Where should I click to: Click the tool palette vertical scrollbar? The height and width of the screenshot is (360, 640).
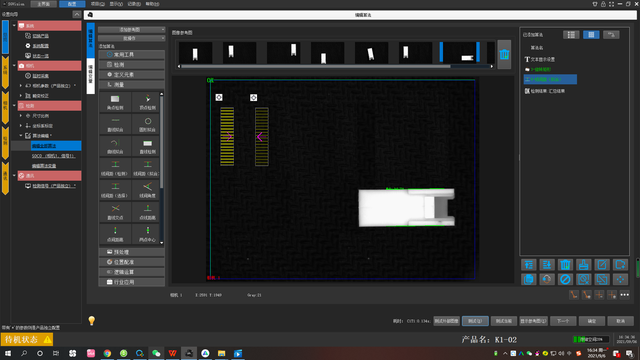(x=162, y=143)
